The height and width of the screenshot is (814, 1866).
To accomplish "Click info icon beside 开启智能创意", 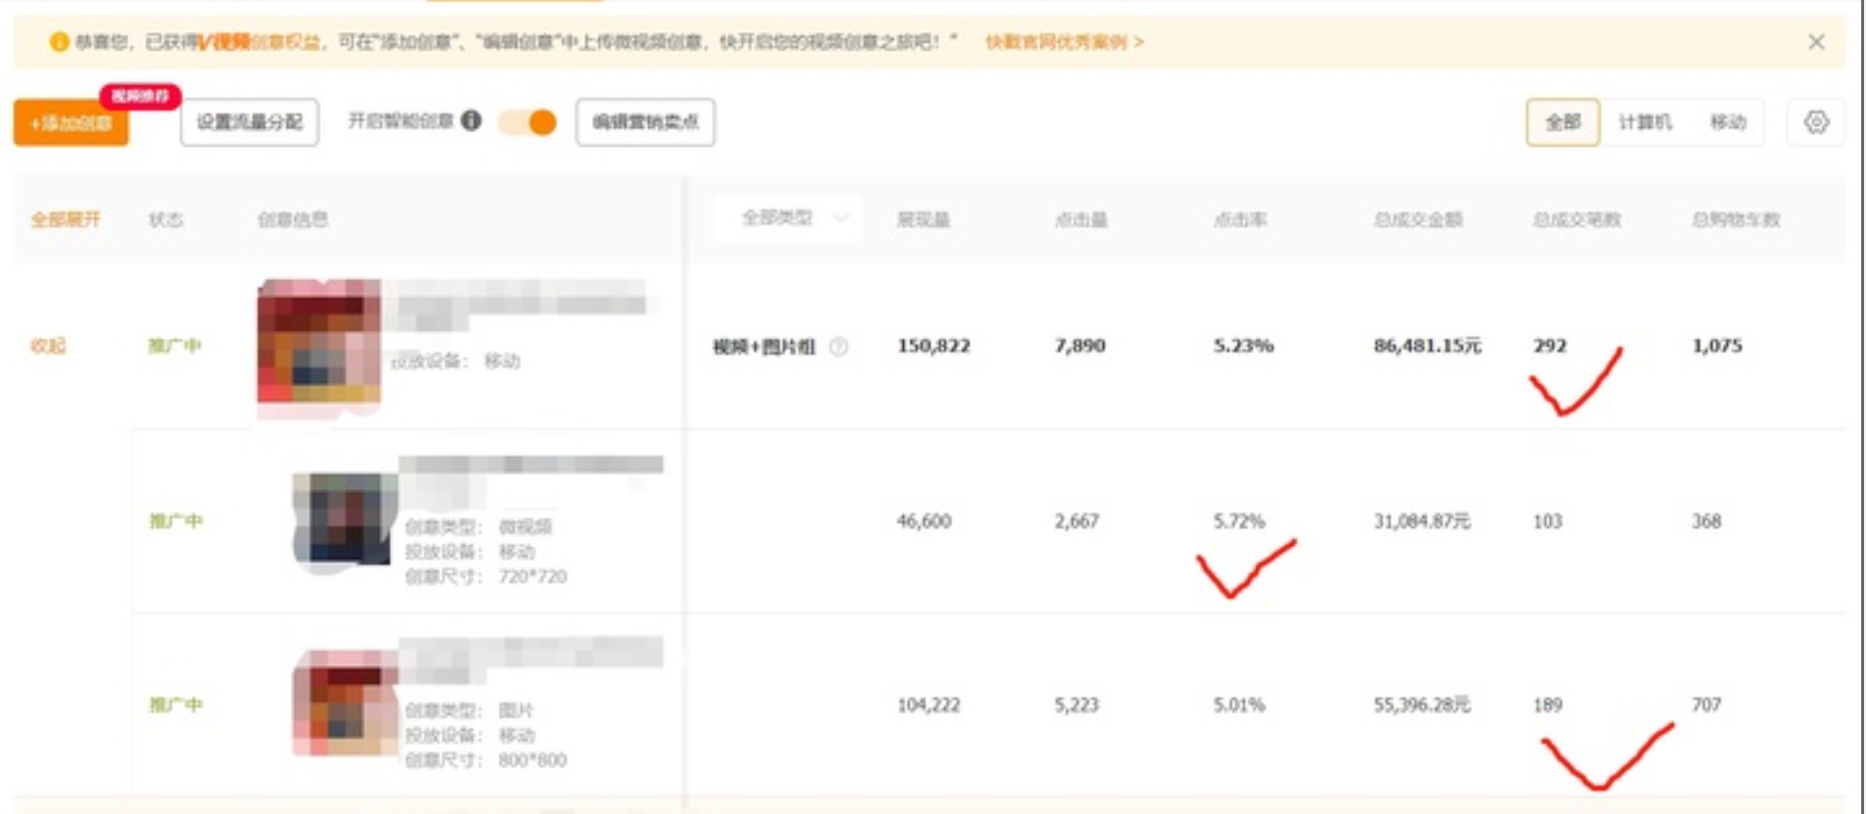I will (471, 121).
